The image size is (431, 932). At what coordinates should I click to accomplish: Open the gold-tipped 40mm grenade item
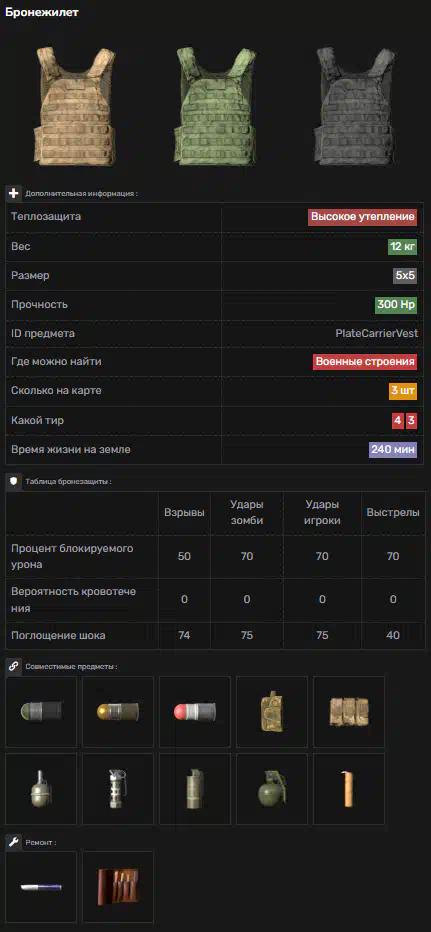pos(118,711)
